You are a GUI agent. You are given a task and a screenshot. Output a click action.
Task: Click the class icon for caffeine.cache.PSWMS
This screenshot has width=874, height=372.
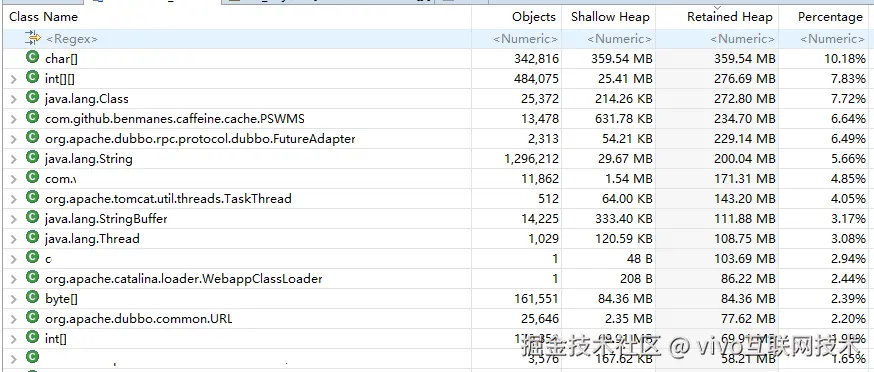(x=32, y=118)
